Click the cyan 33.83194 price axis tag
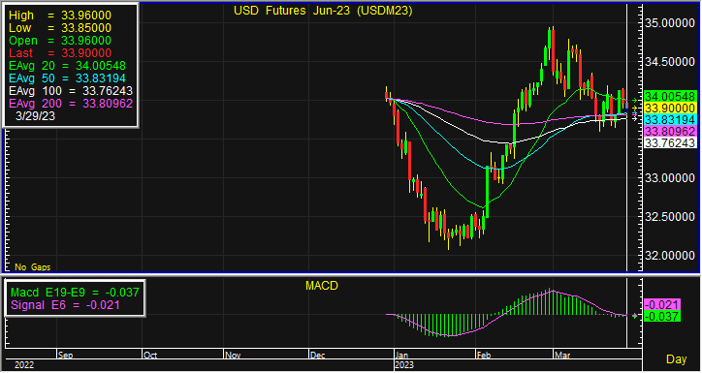The width and height of the screenshot is (702, 373). (670, 120)
